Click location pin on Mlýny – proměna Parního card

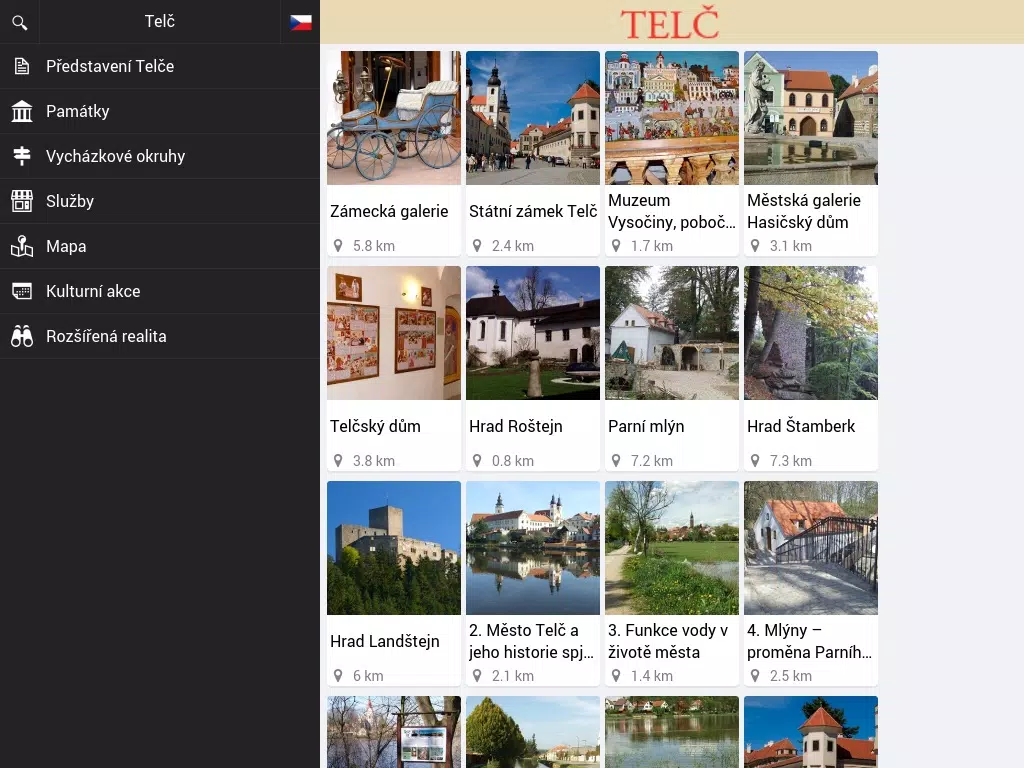click(755, 675)
